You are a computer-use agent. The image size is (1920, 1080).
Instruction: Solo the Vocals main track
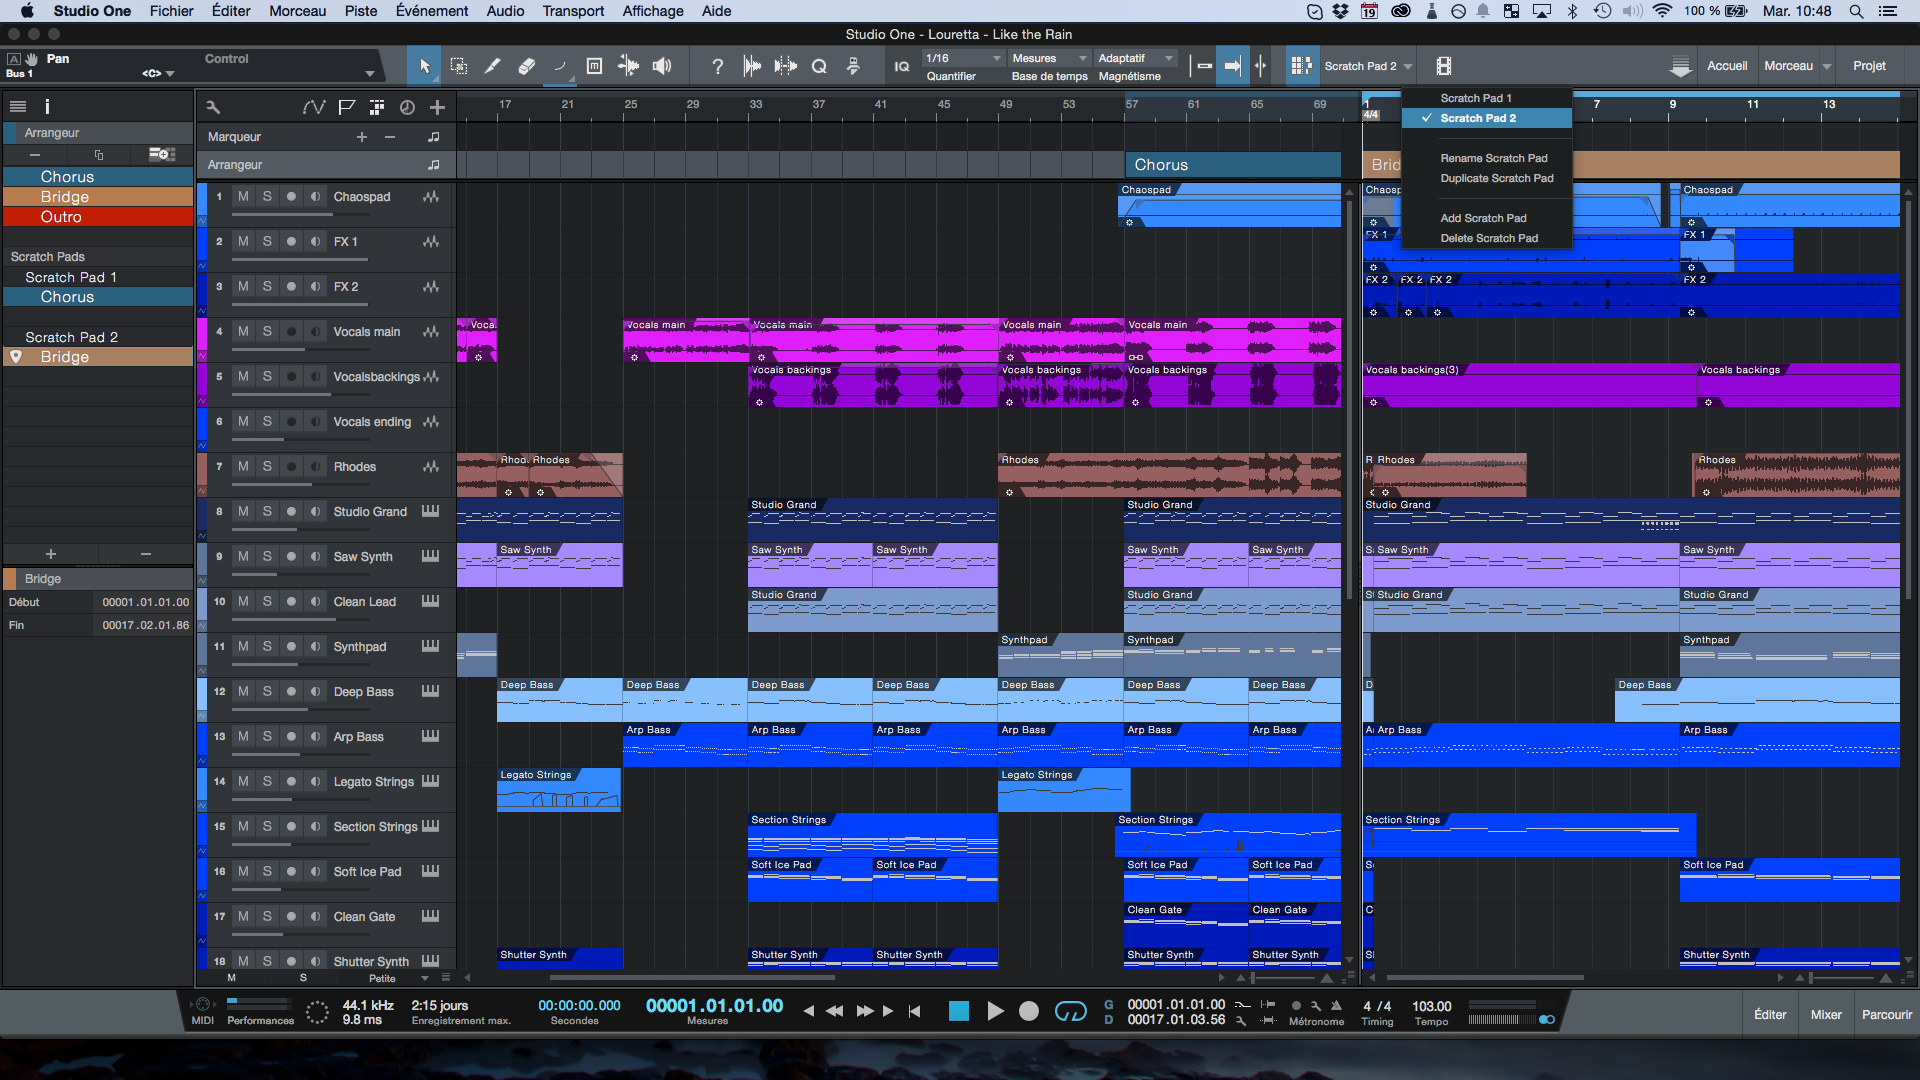coord(267,332)
